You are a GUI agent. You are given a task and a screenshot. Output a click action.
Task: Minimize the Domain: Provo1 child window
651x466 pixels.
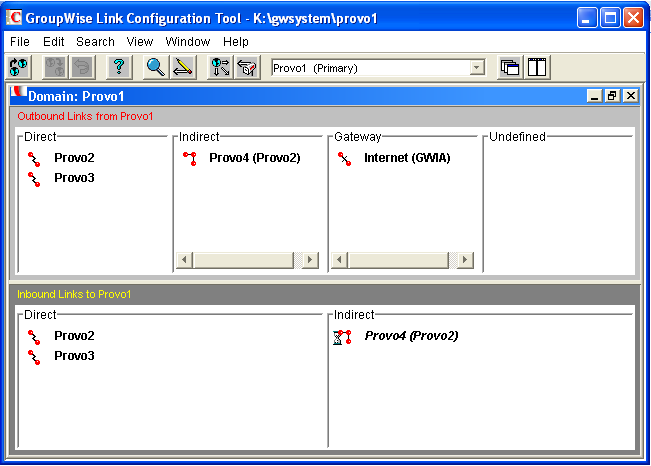click(x=595, y=96)
